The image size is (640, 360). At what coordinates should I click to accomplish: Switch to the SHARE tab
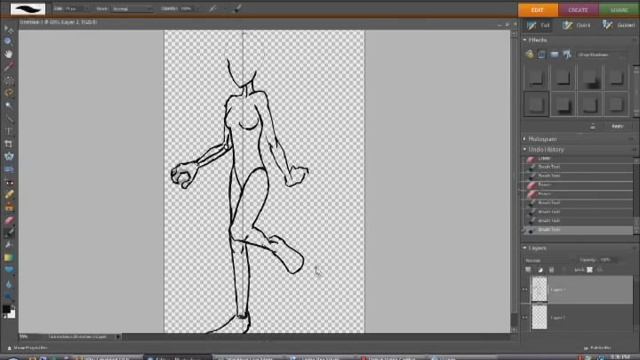click(x=619, y=10)
